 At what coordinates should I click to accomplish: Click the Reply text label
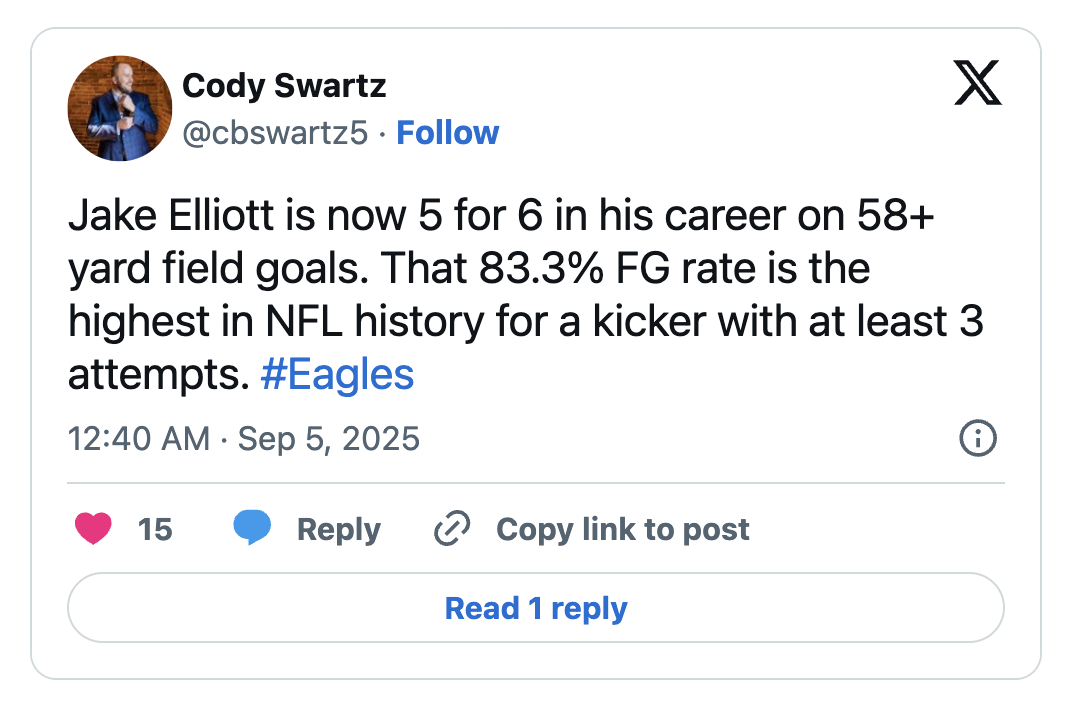[x=338, y=529]
